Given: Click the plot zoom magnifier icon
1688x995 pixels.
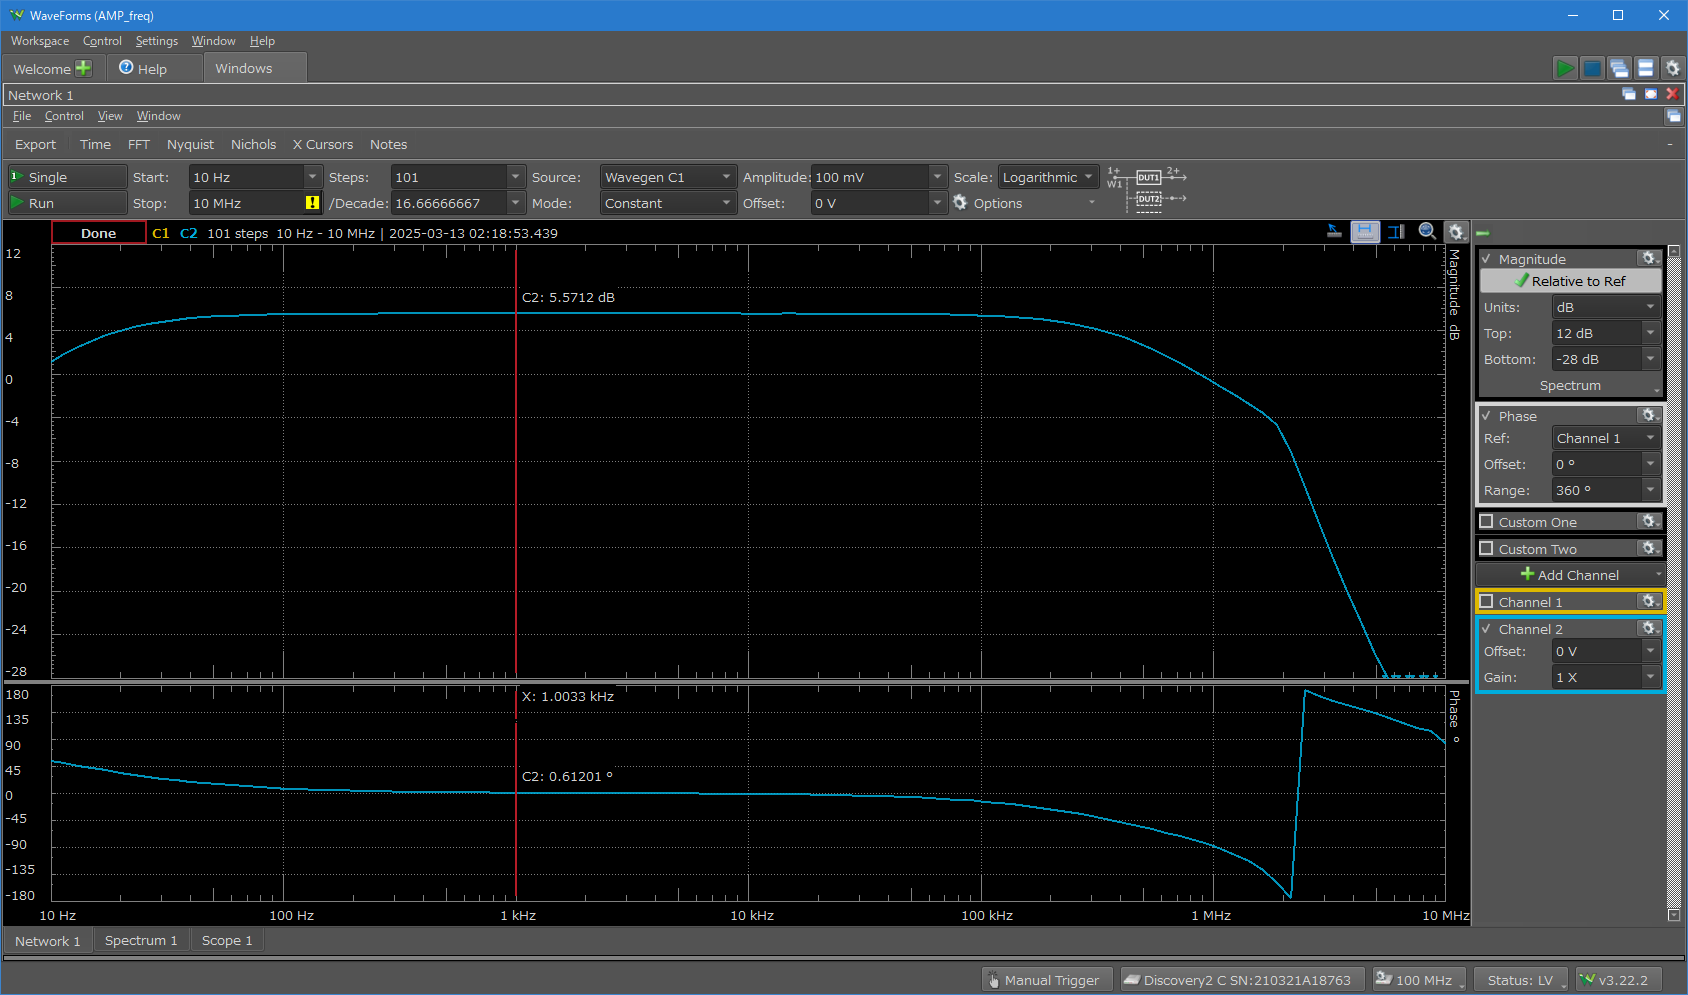Looking at the screenshot, I should (x=1427, y=231).
